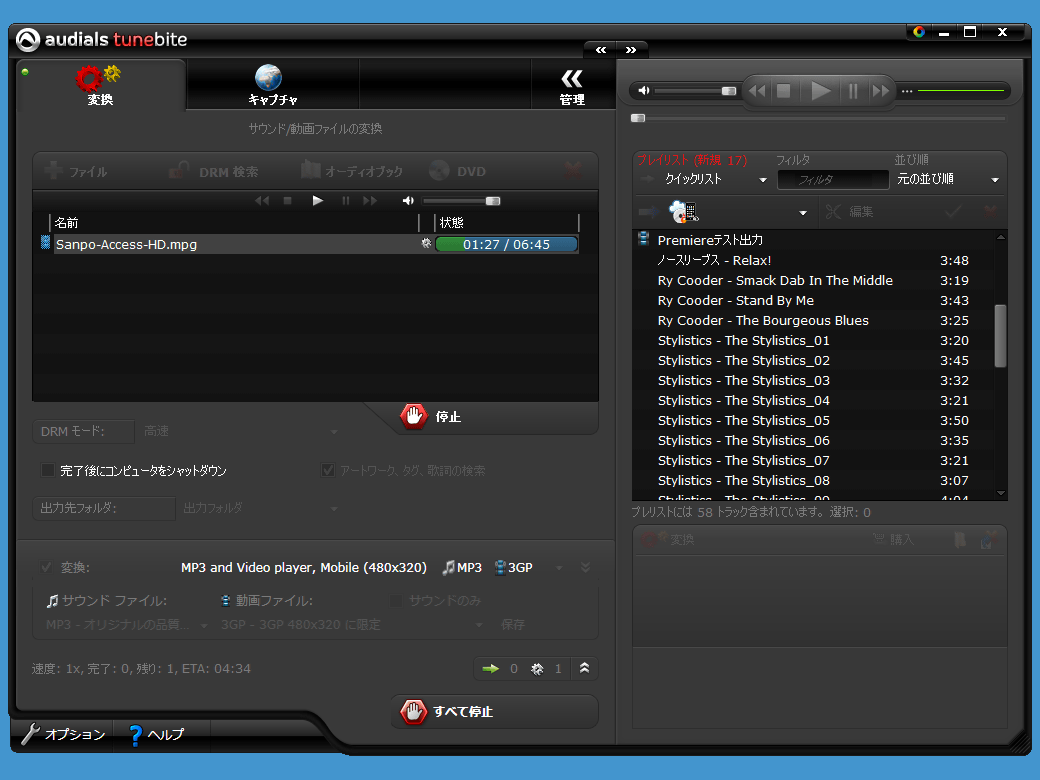Click the DVD disc button
This screenshot has width=1040, height=780.
click(x=458, y=171)
